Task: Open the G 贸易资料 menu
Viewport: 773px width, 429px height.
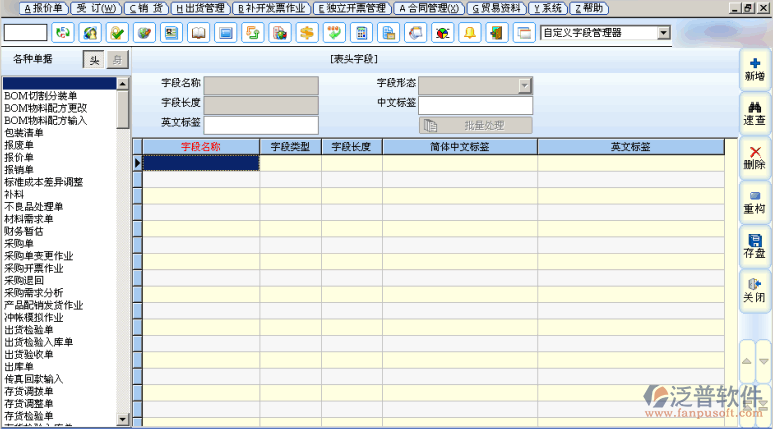Action: tap(496, 7)
